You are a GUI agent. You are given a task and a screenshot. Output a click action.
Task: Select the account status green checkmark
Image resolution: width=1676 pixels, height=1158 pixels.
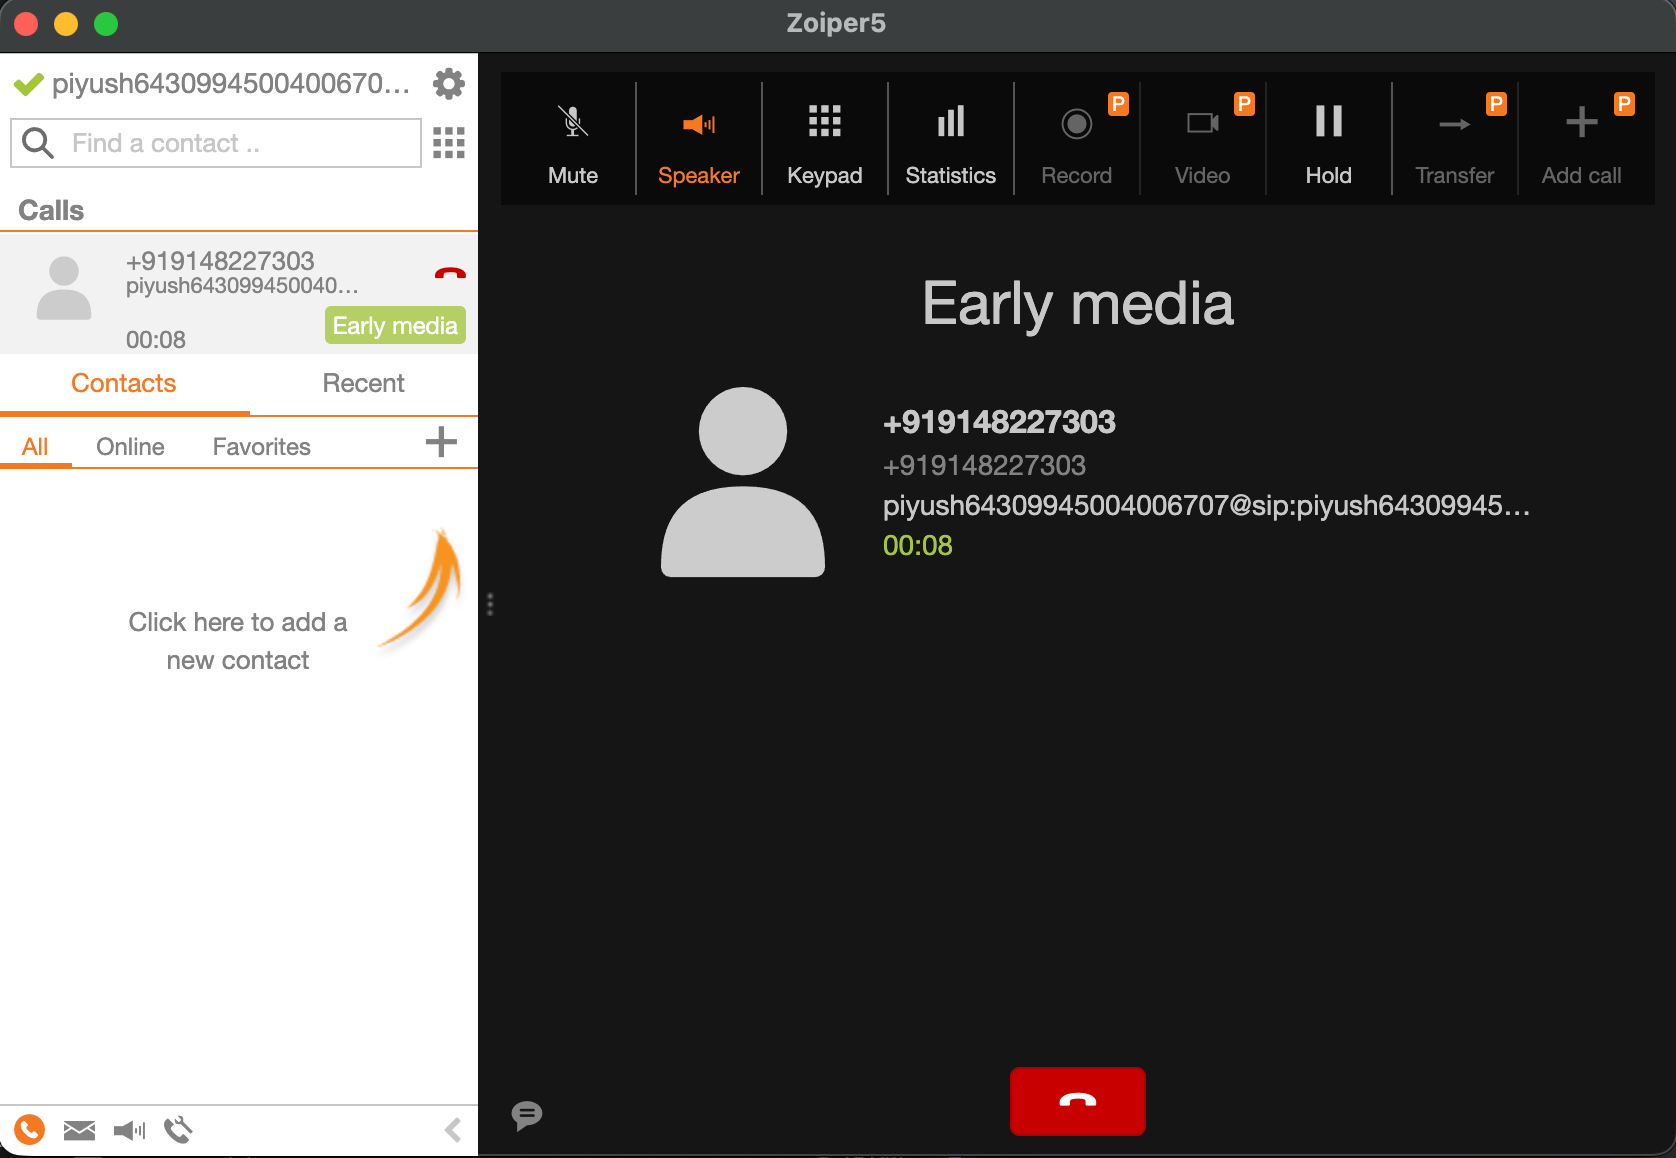click(x=29, y=84)
